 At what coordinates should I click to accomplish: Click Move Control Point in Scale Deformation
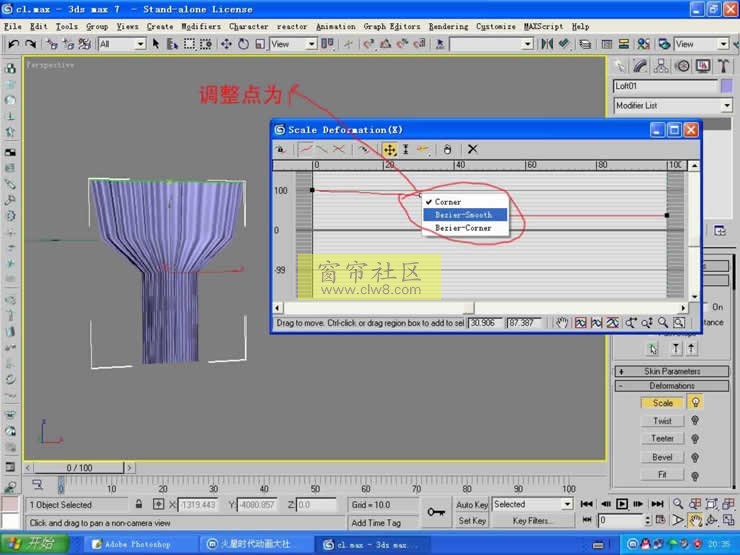(x=390, y=150)
